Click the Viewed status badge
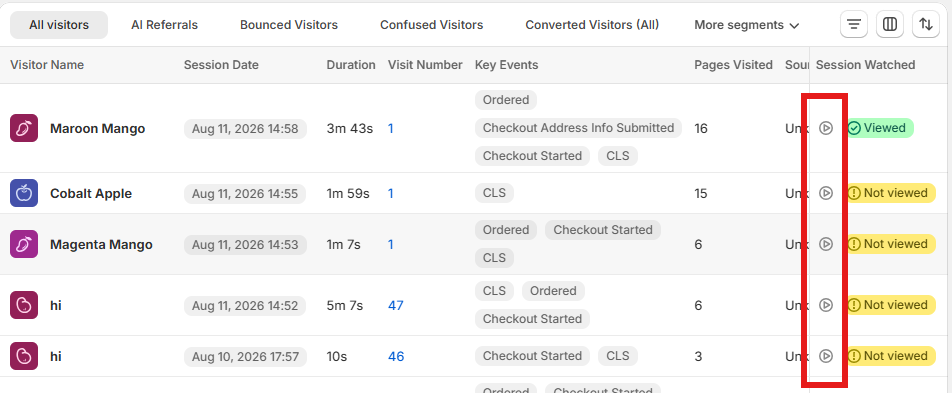 (x=880, y=128)
